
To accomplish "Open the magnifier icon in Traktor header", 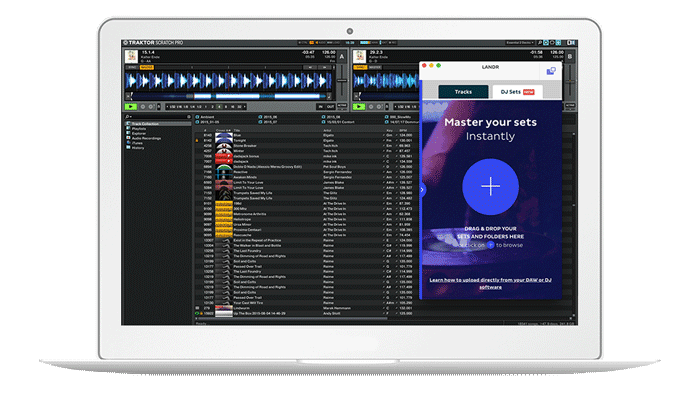I will coord(540,42).
